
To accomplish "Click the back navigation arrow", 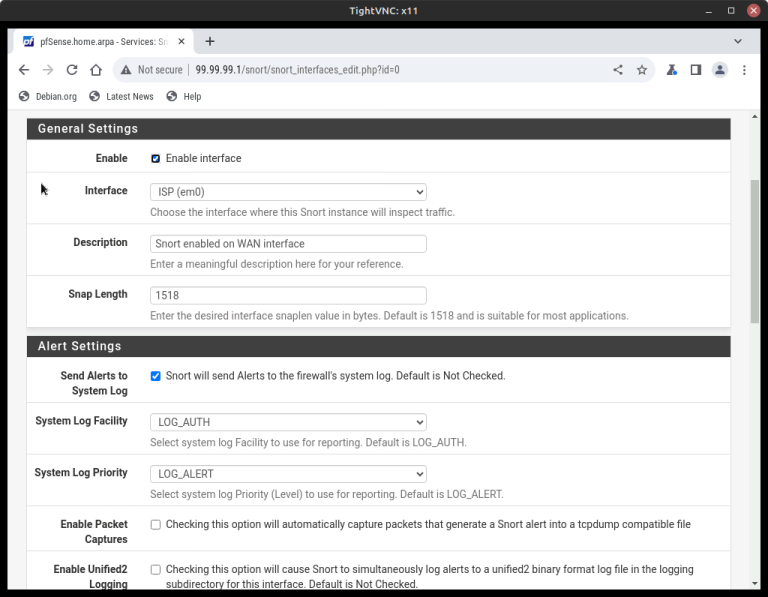I will tap(24, 70).
